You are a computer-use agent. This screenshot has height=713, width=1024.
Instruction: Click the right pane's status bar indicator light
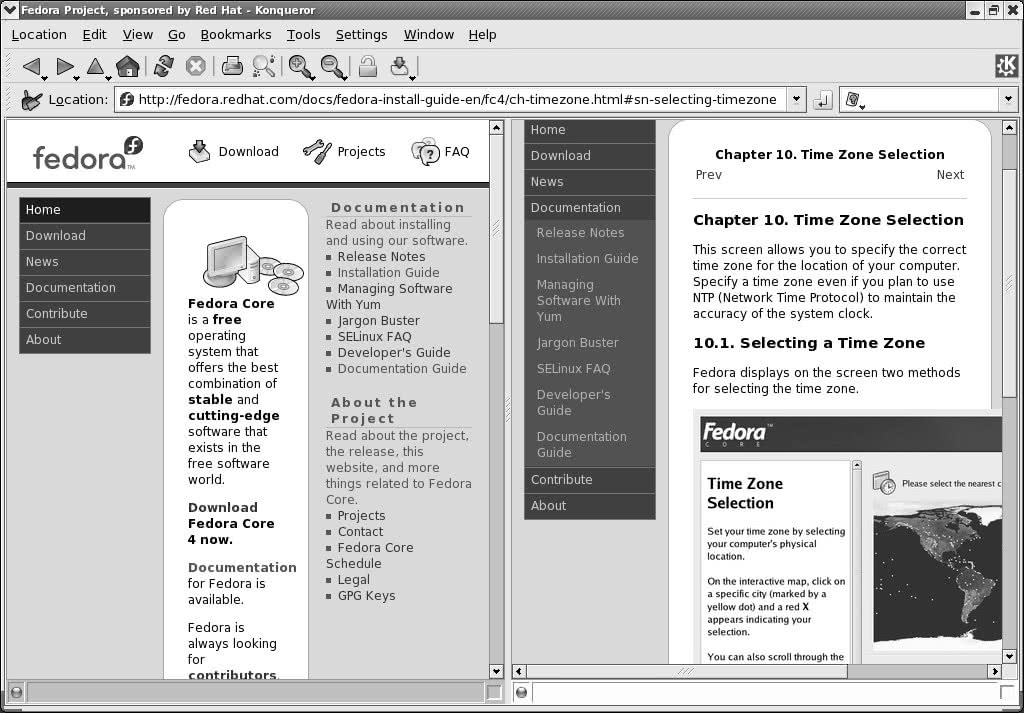521,692
